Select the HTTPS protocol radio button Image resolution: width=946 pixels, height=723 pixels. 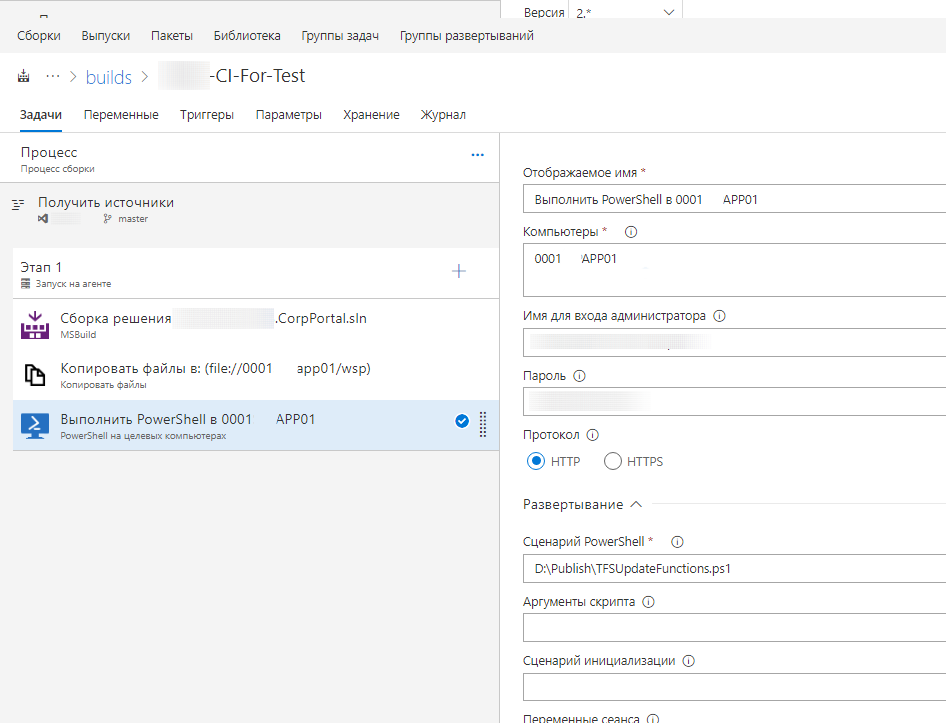[613, 461]
